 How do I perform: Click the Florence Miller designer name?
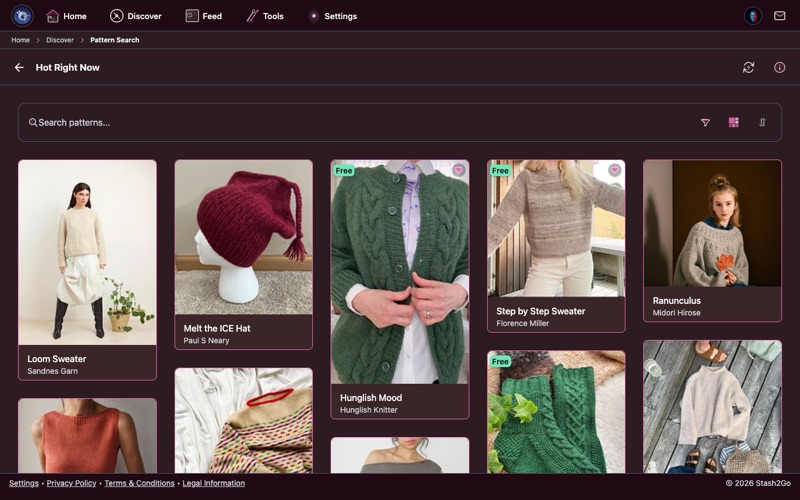(x=522, y=323)
